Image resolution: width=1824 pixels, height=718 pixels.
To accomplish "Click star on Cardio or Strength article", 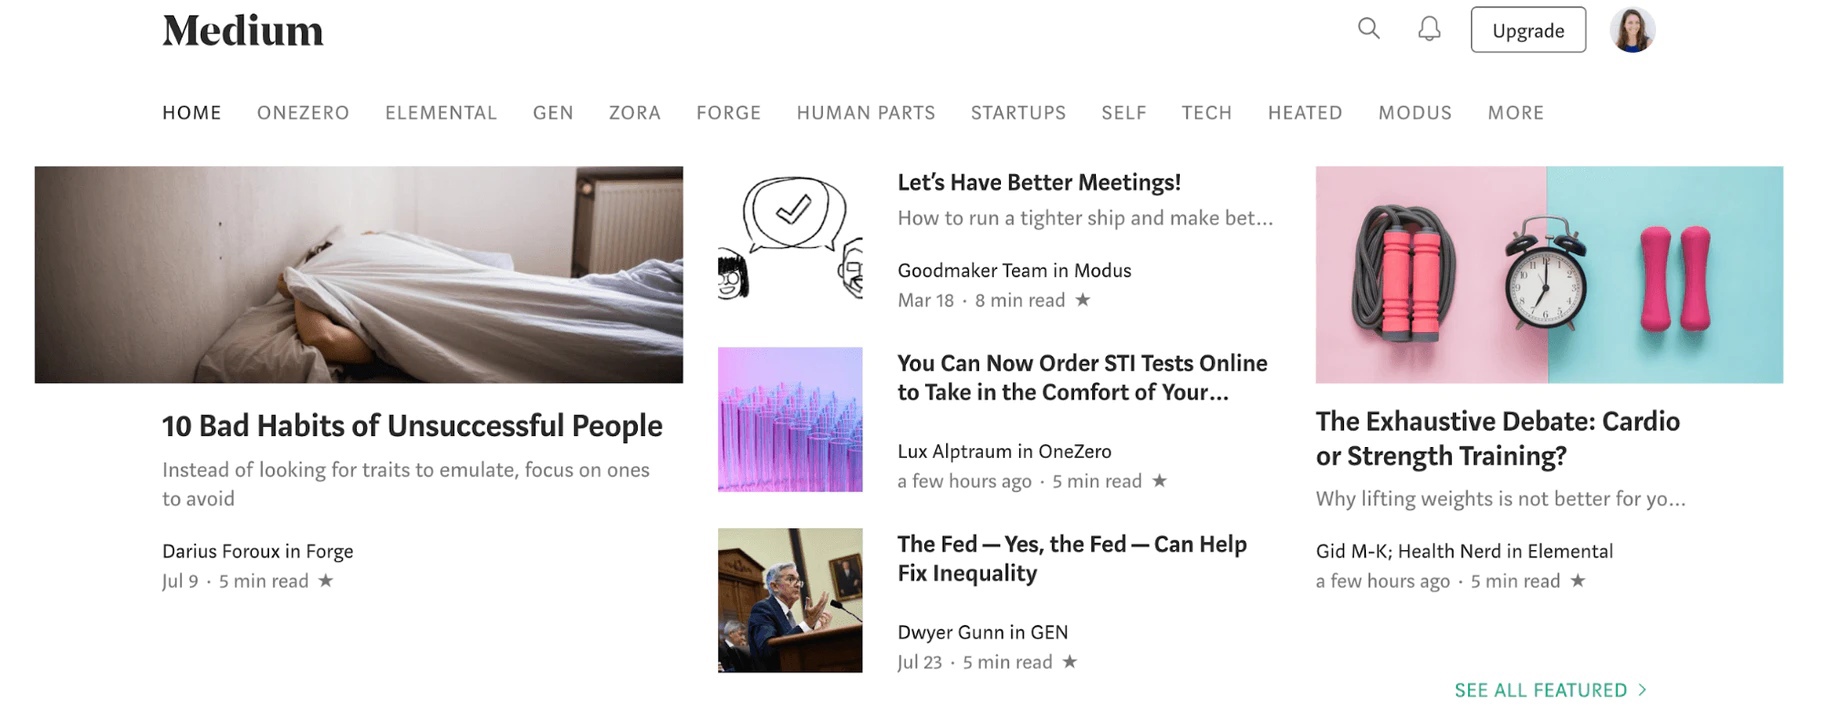I will click(1577, 581).
